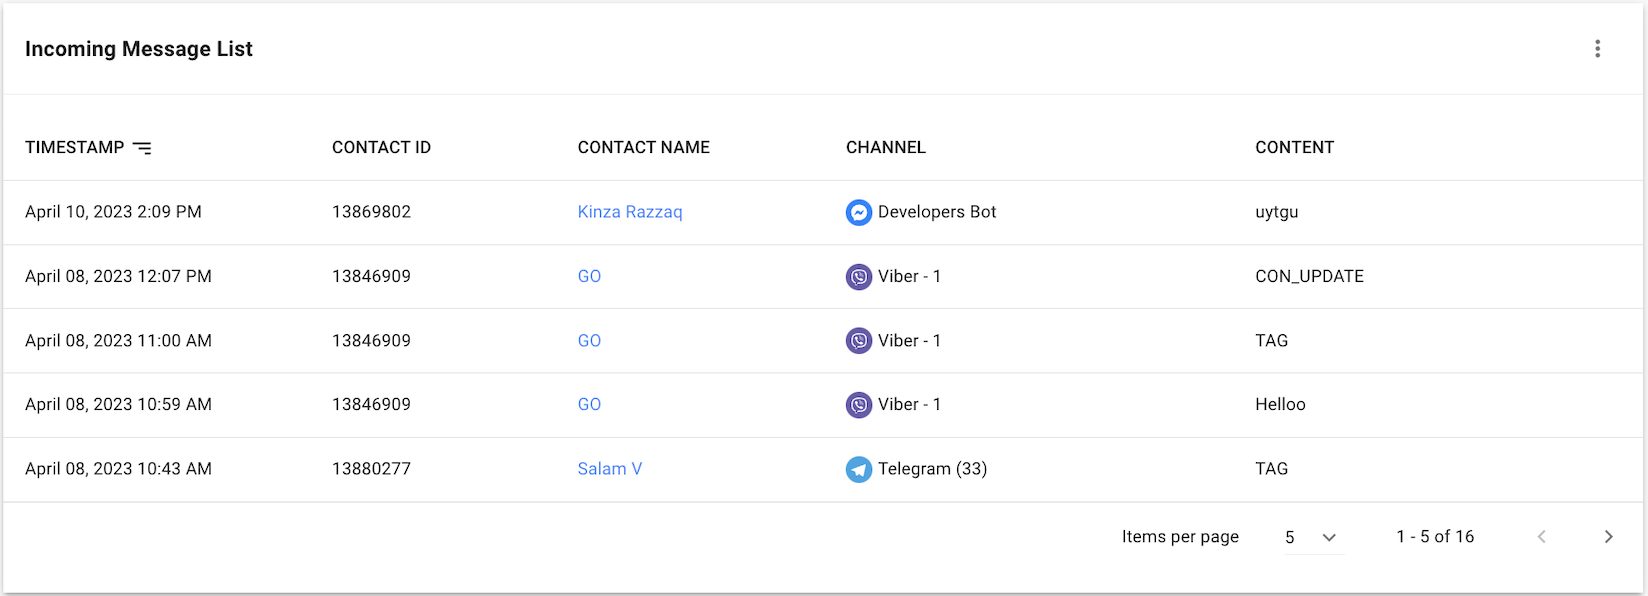Open contact Kinza Razzaq

coord(630,212)
